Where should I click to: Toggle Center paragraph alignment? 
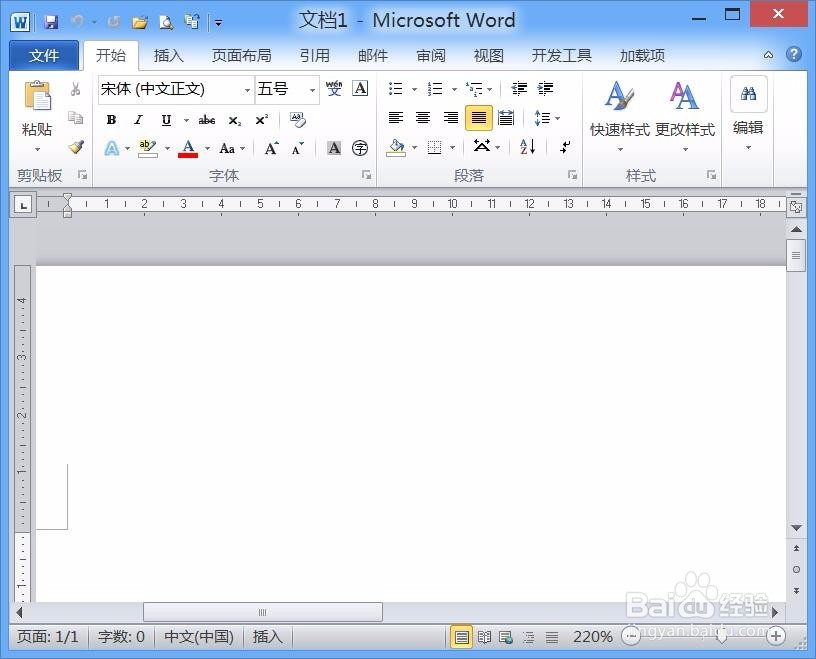(423, 118)
